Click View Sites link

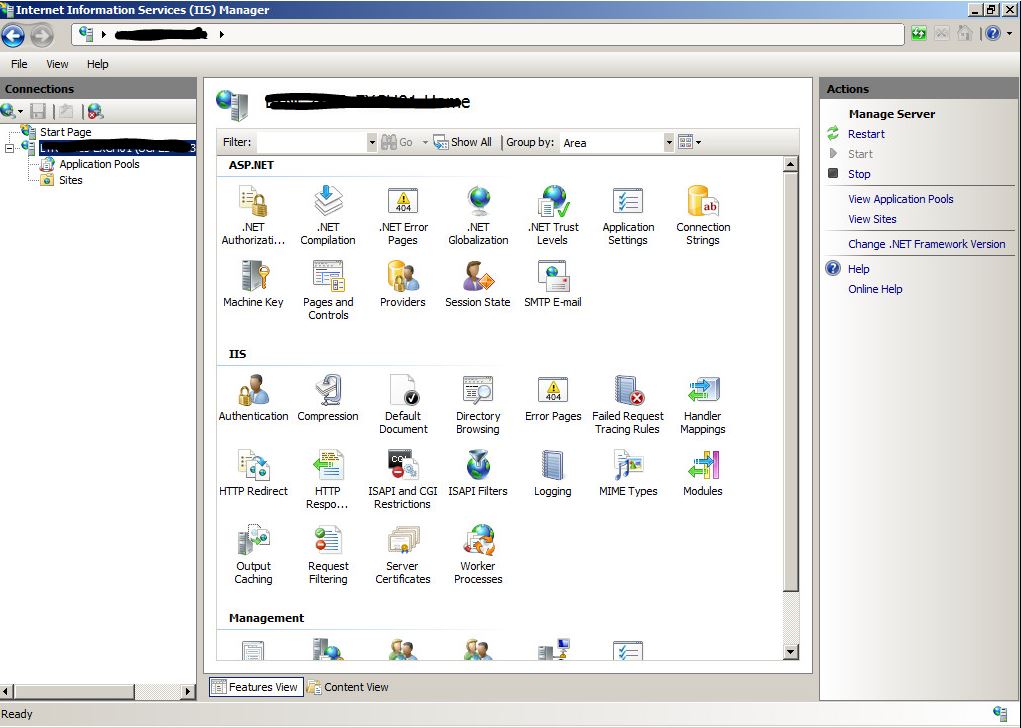pyautogui.click(x=872, y=219)
